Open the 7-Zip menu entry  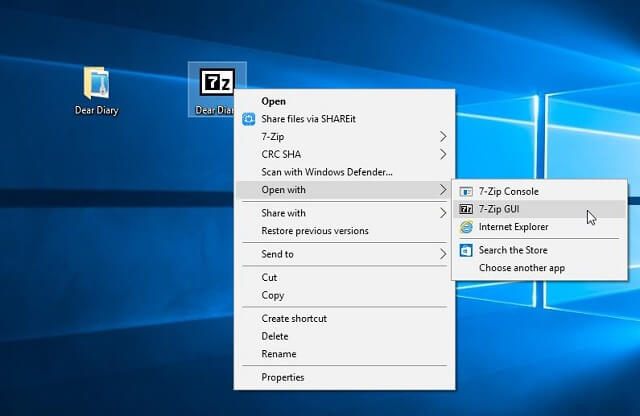pos(344,137)
